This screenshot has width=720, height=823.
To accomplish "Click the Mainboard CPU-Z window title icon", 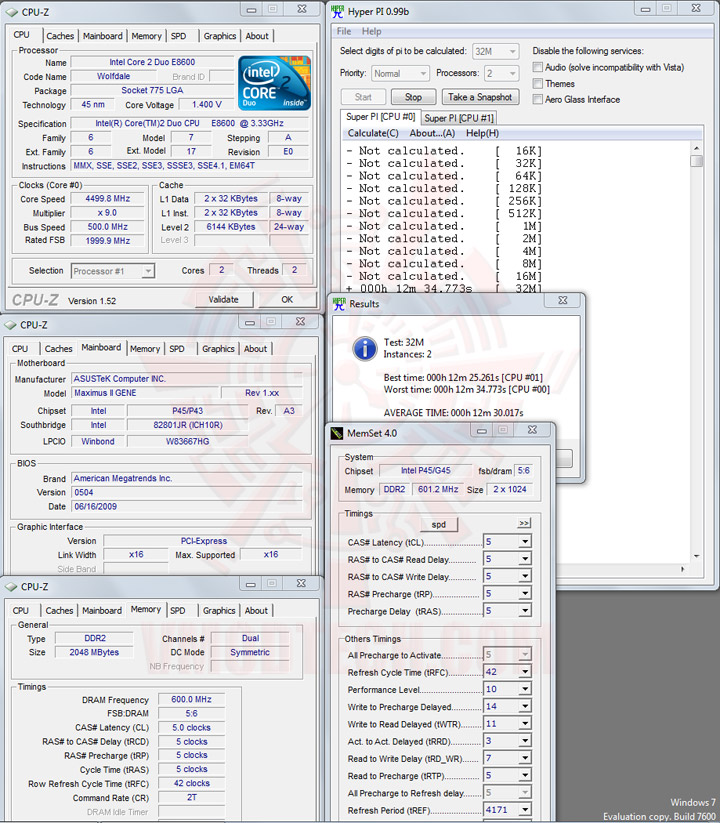I will click(10, 325).
